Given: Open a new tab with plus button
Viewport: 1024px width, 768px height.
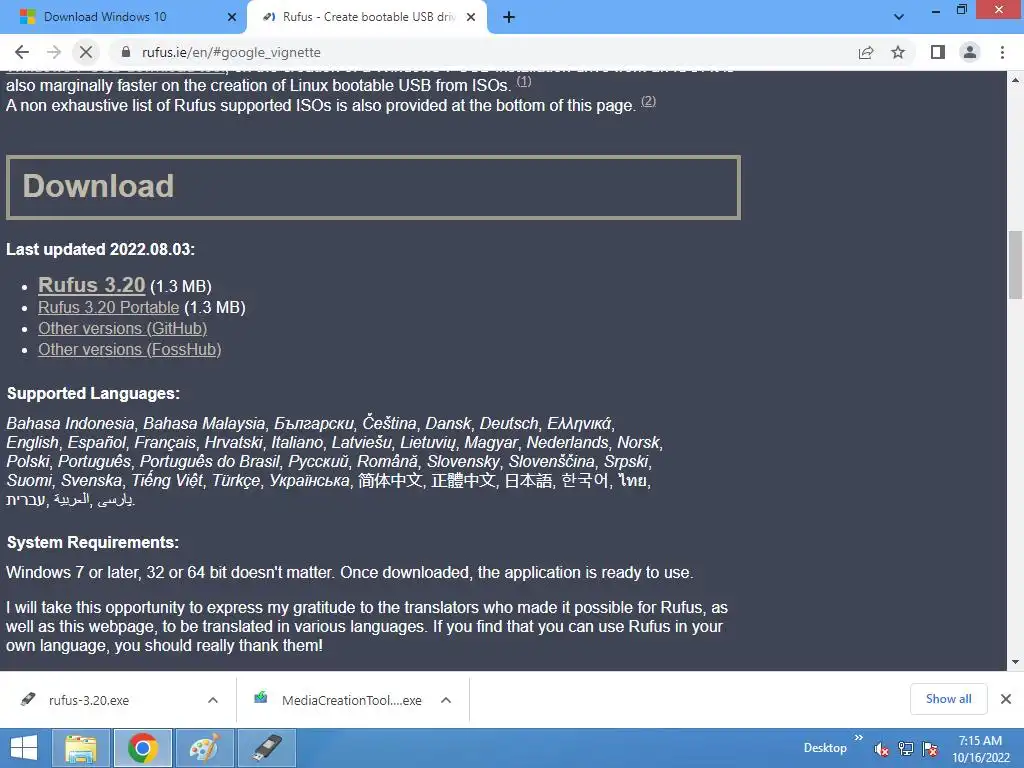Looking at the screenshot, I should [509, 17].
